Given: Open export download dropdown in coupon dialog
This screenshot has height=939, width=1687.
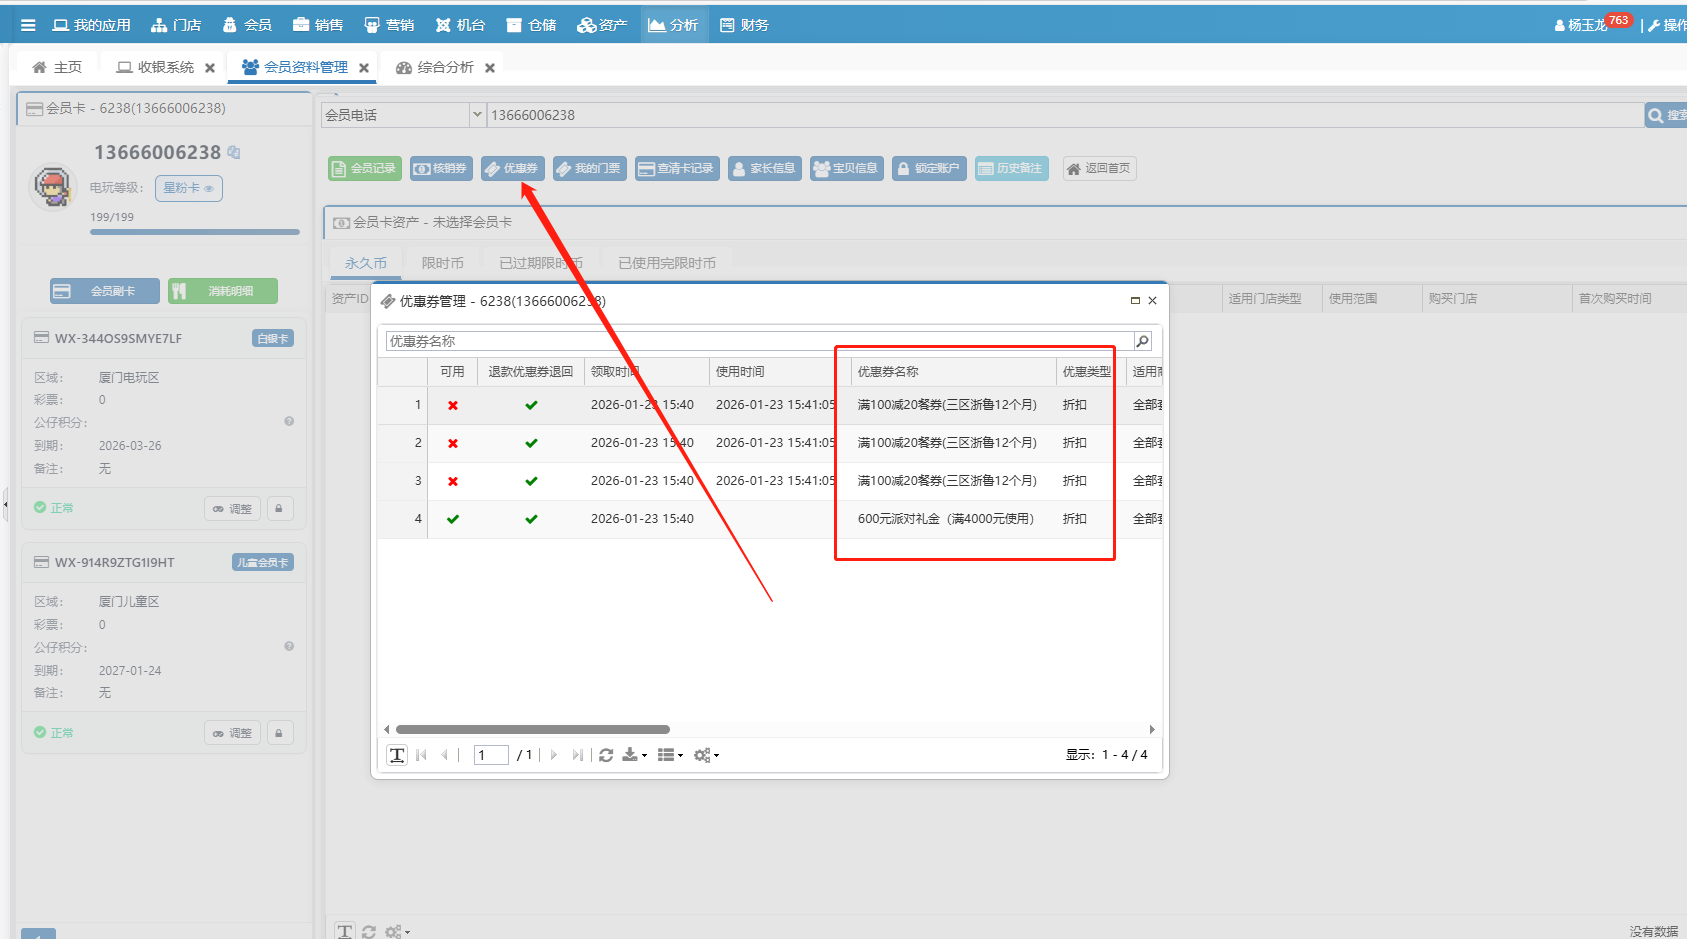Looking at the screenshot, I should [634, 755].
